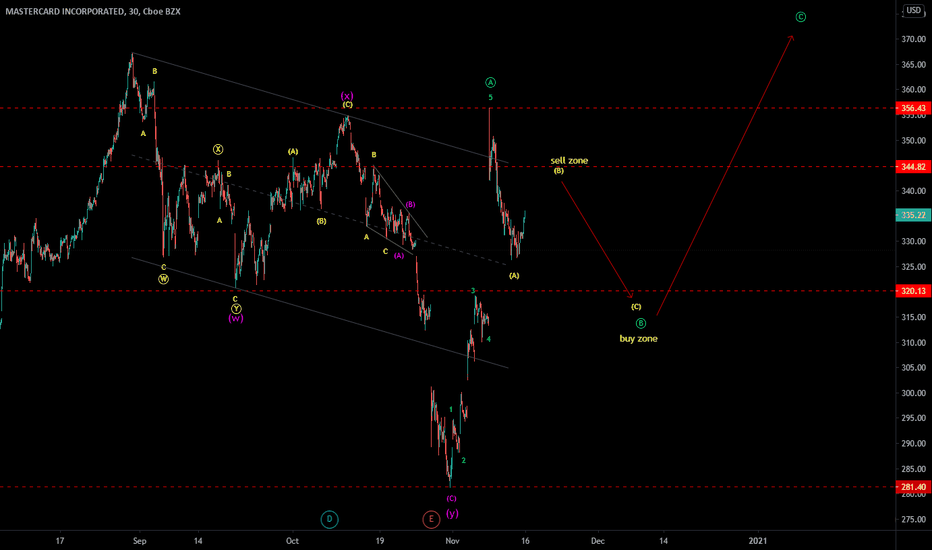Select the green circled B wave marker
The height and width of the screenshot is (550, 932).
click(x=641, y=323)
